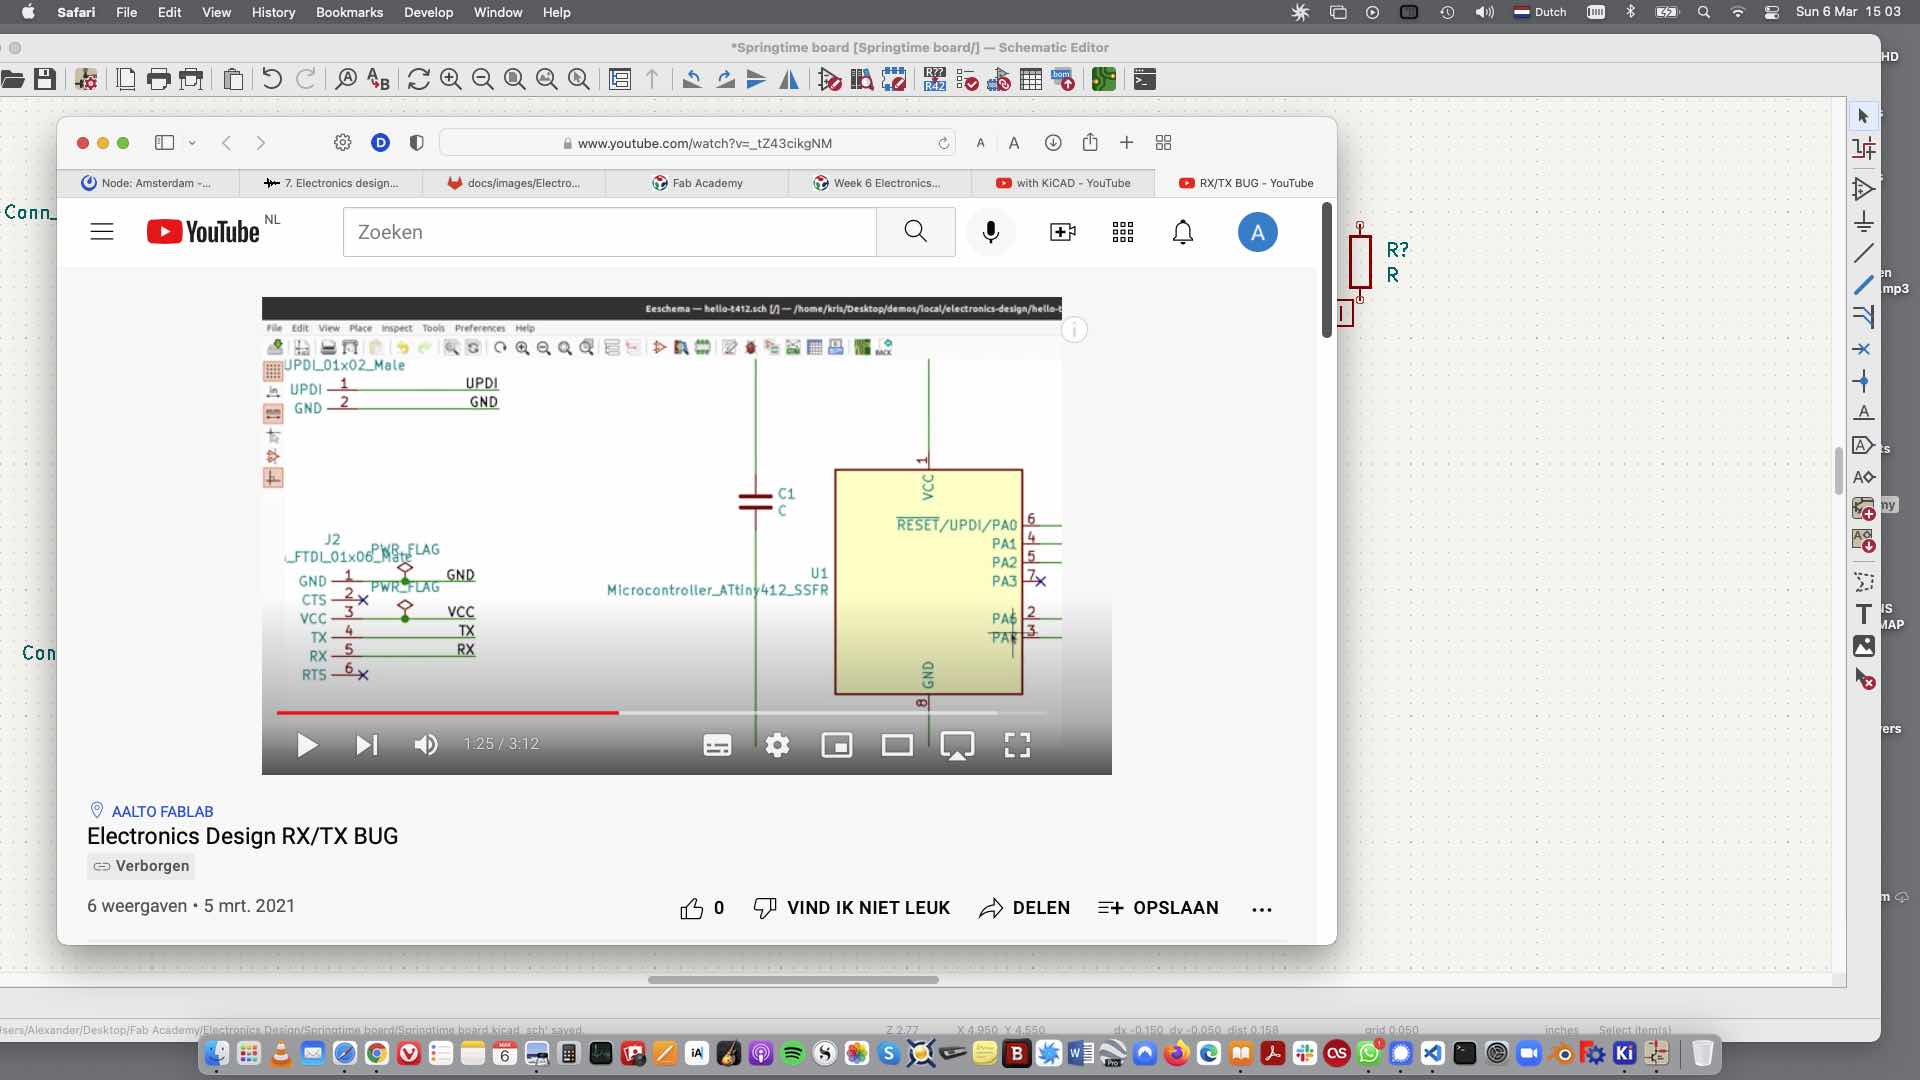
Task: Open symbol fields table icon
Action: pos(1031,79)
